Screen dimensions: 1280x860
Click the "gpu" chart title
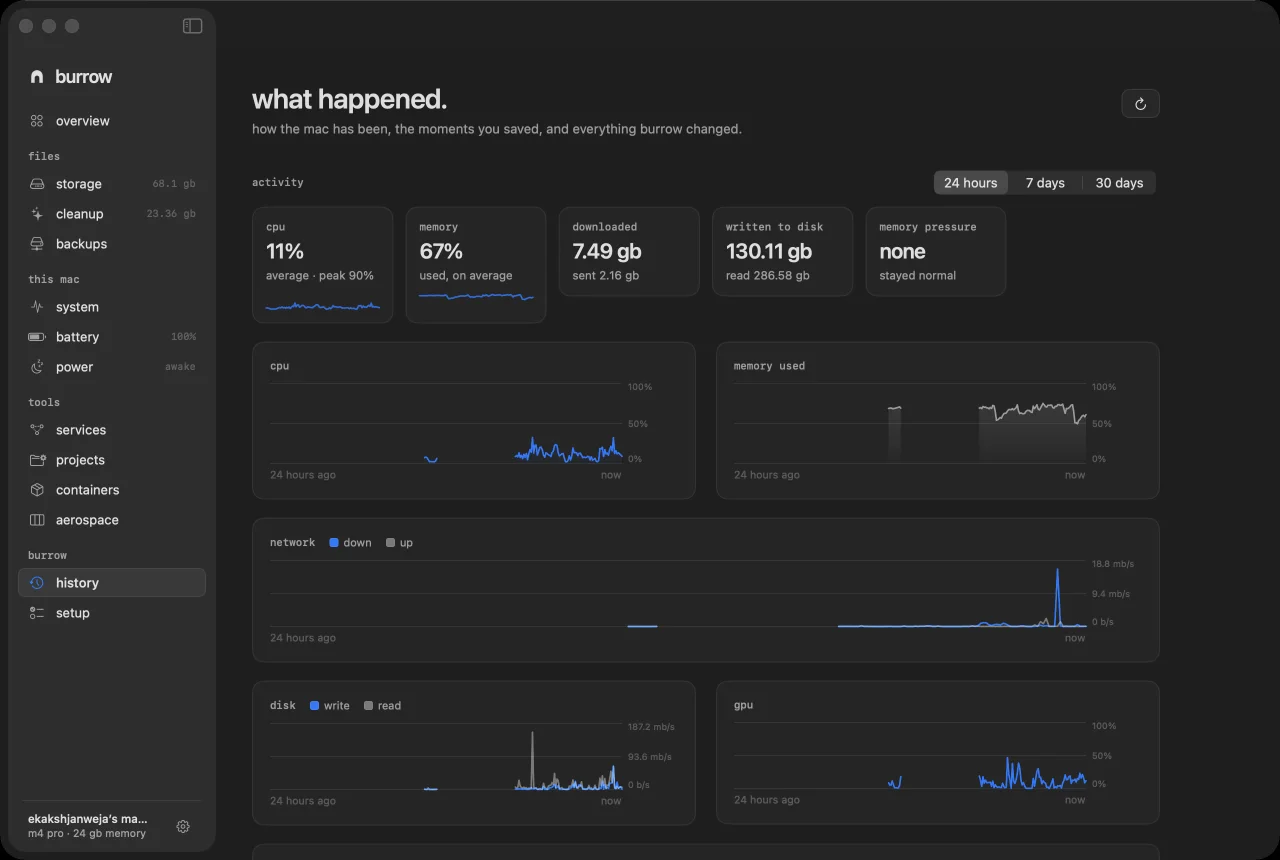pyautogui.click(x=743, y=706)
